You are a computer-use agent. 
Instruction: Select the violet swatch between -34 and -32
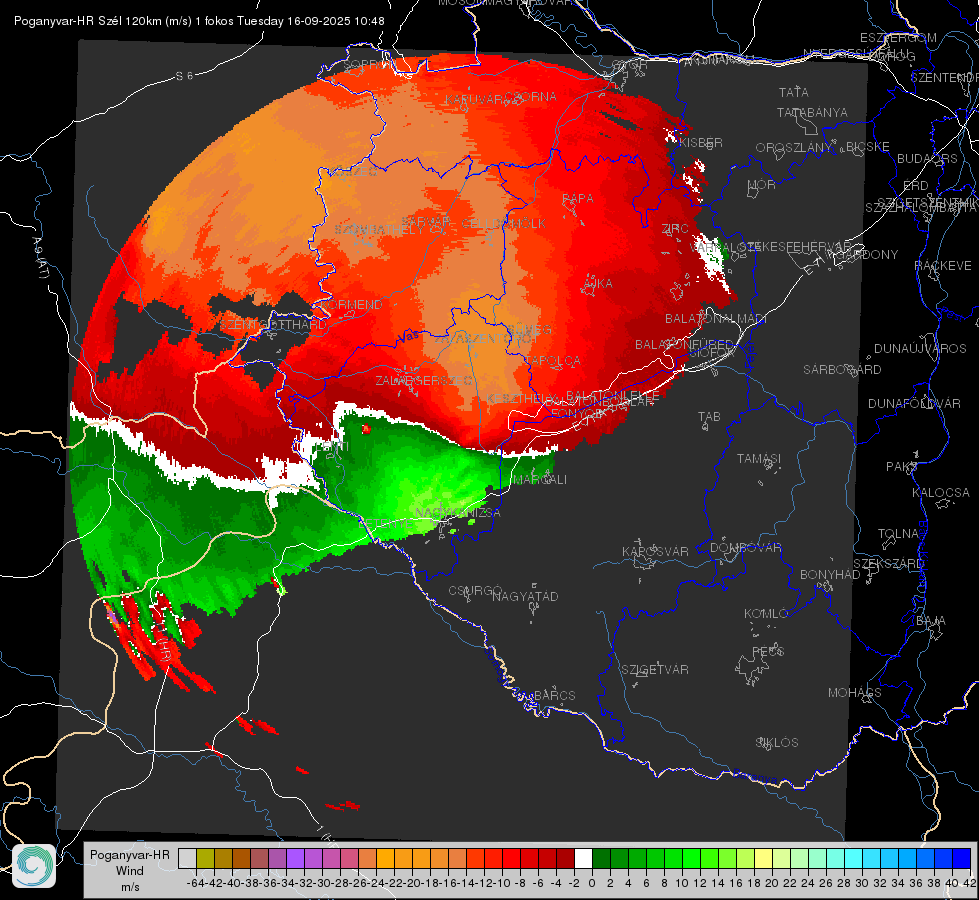[295, 858]
